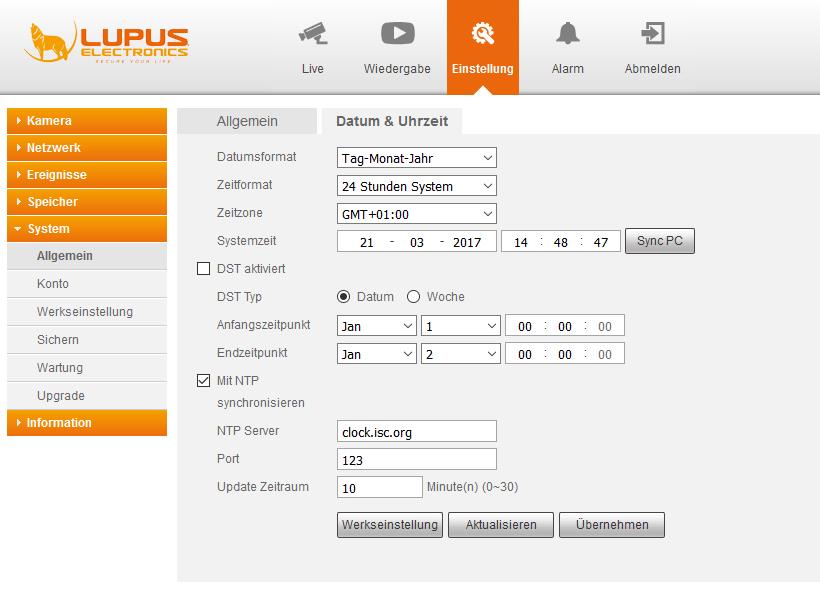820x599 pixels.
Task: Open the Live camera view icon
Action: [x=312, y=34]
